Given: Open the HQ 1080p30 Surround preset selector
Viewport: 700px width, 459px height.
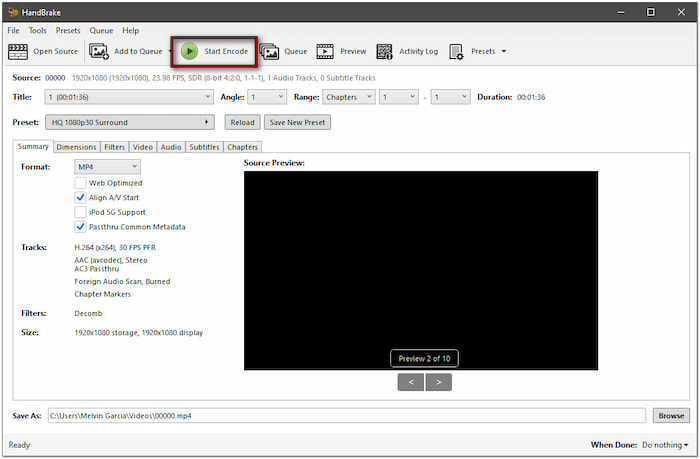Looking at the screenshot, I should (x=129, y=122).
